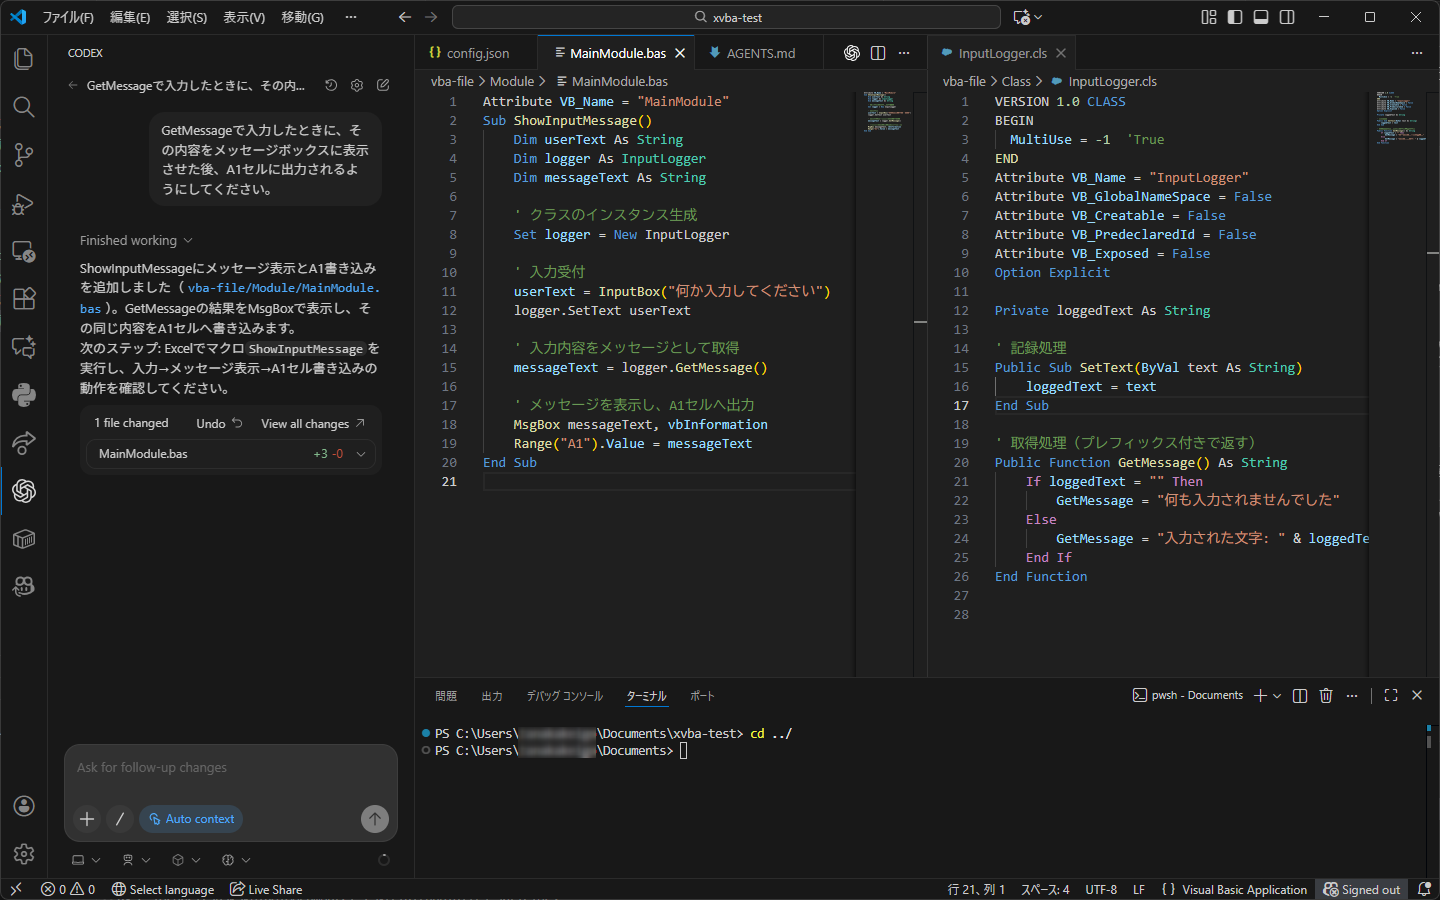Open the Extensions view in sidebar
Screen dimensions: 1440x900
[24, 299]
